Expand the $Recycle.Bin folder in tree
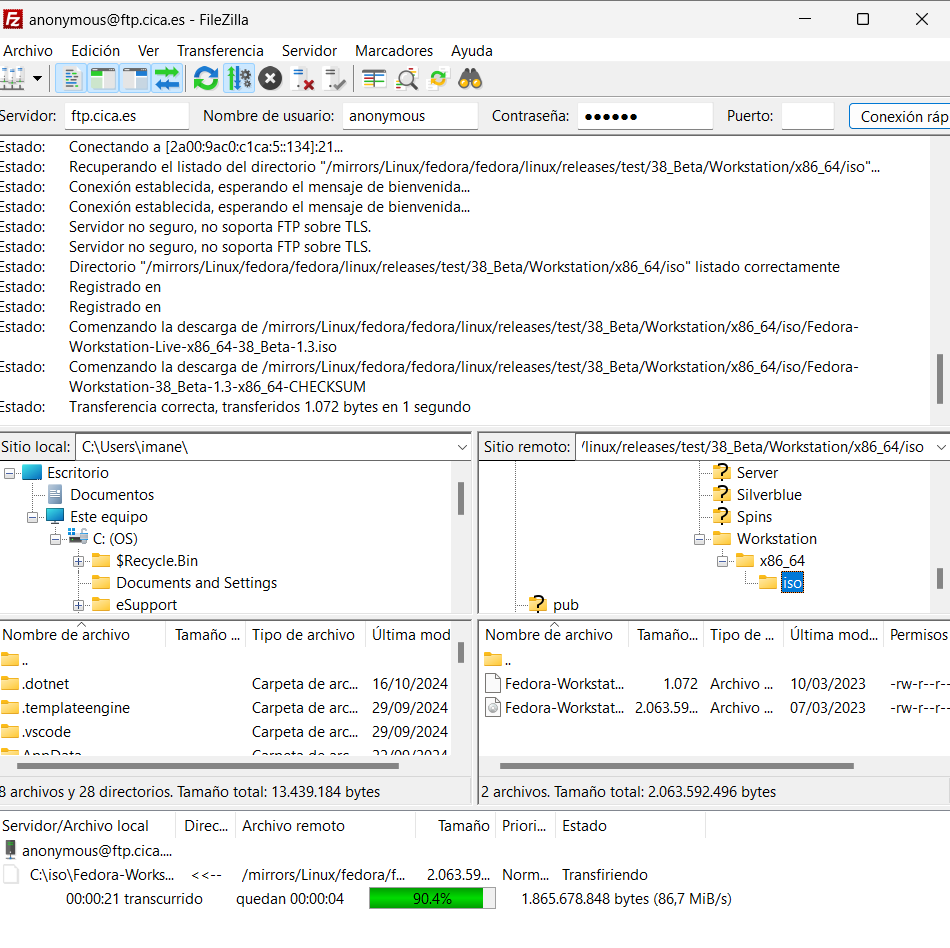The height and width of the screenshot is (948, 950). click(78, 561)
